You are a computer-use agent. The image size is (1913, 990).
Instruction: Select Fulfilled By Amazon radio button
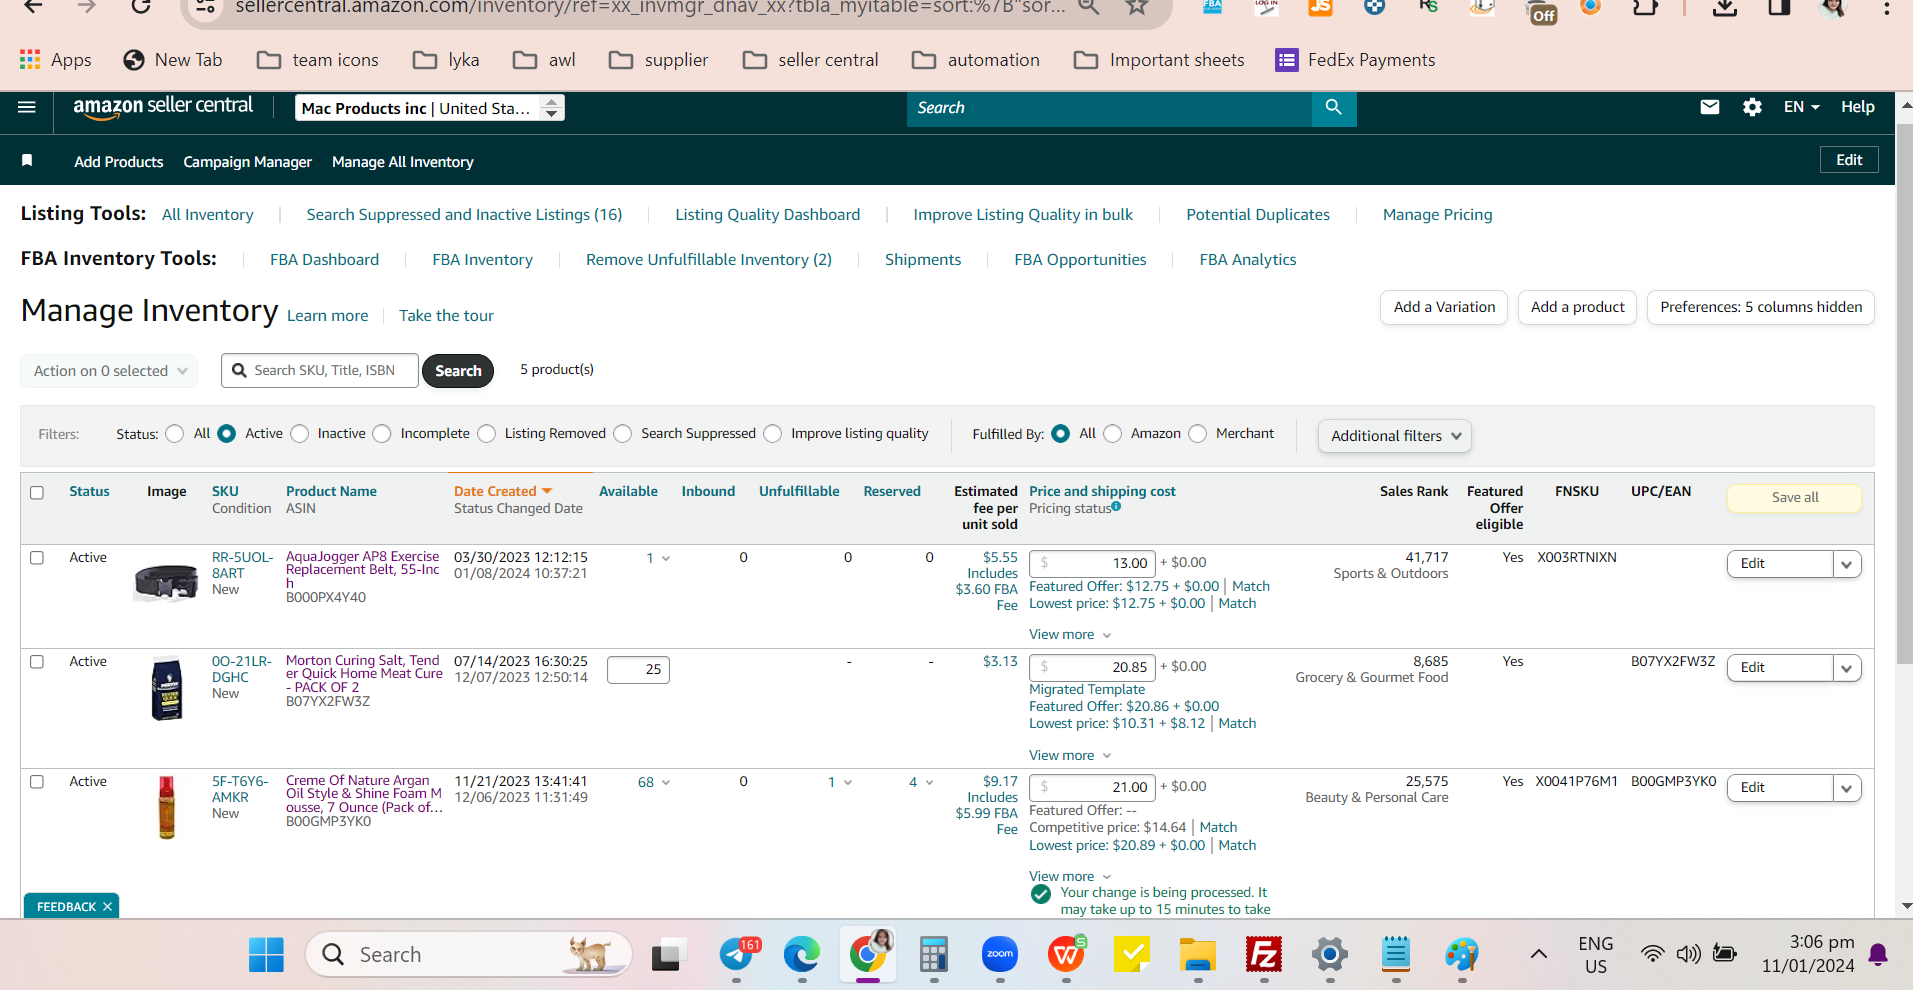[x=1112, y=434]
